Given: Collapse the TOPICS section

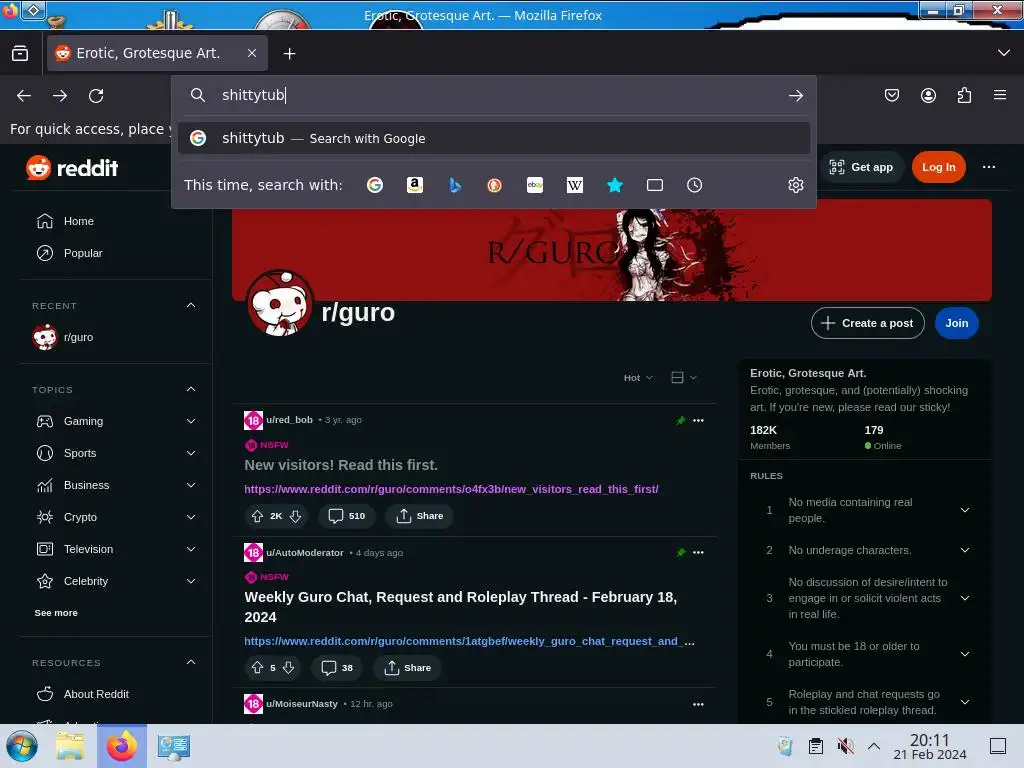Looking at the screenshot, I should (191, 389).
